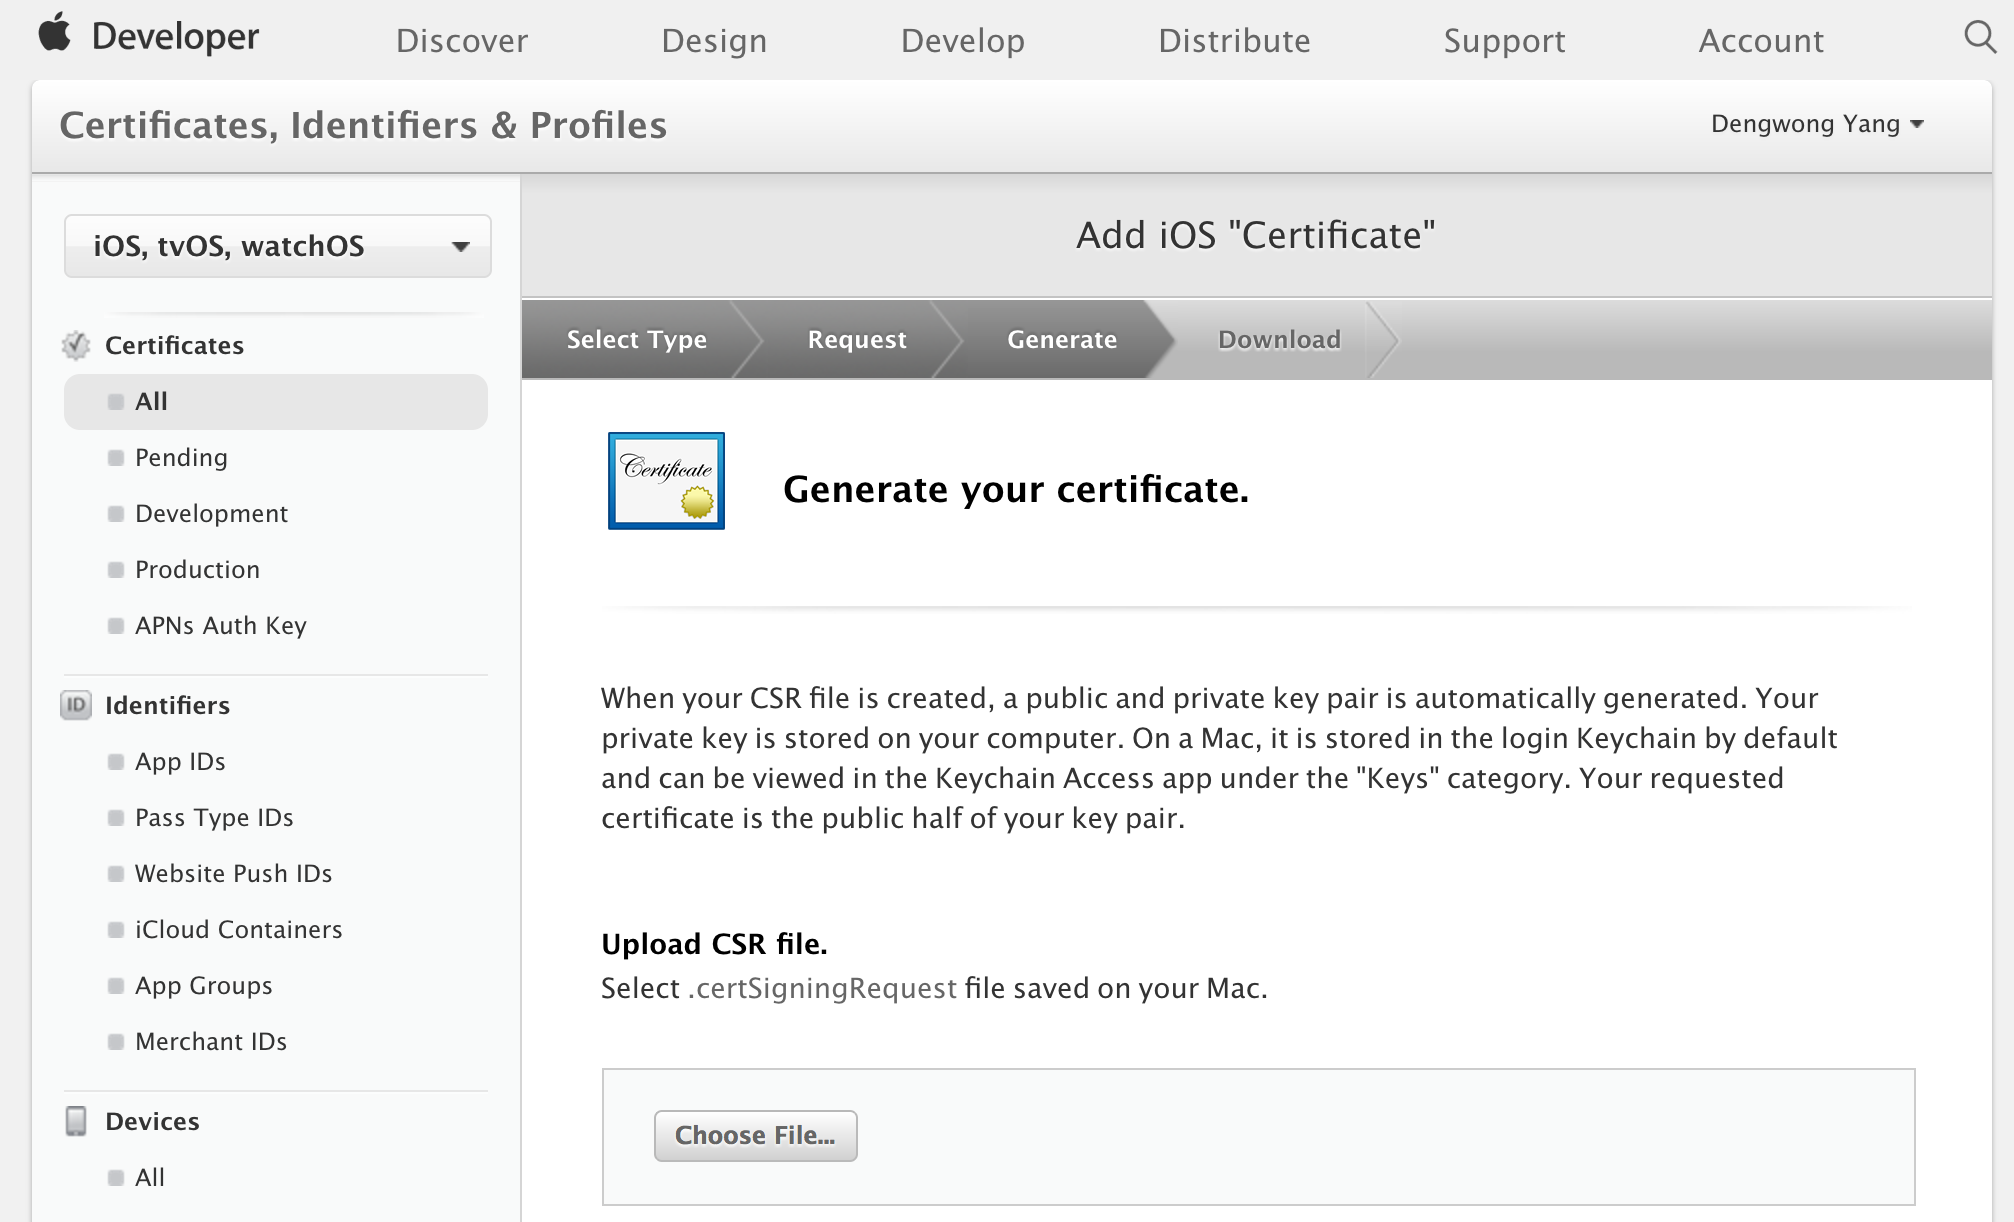Click the Certificates, Identifiers & Profiles title
2014x1222 pixels.
point(363,125)
